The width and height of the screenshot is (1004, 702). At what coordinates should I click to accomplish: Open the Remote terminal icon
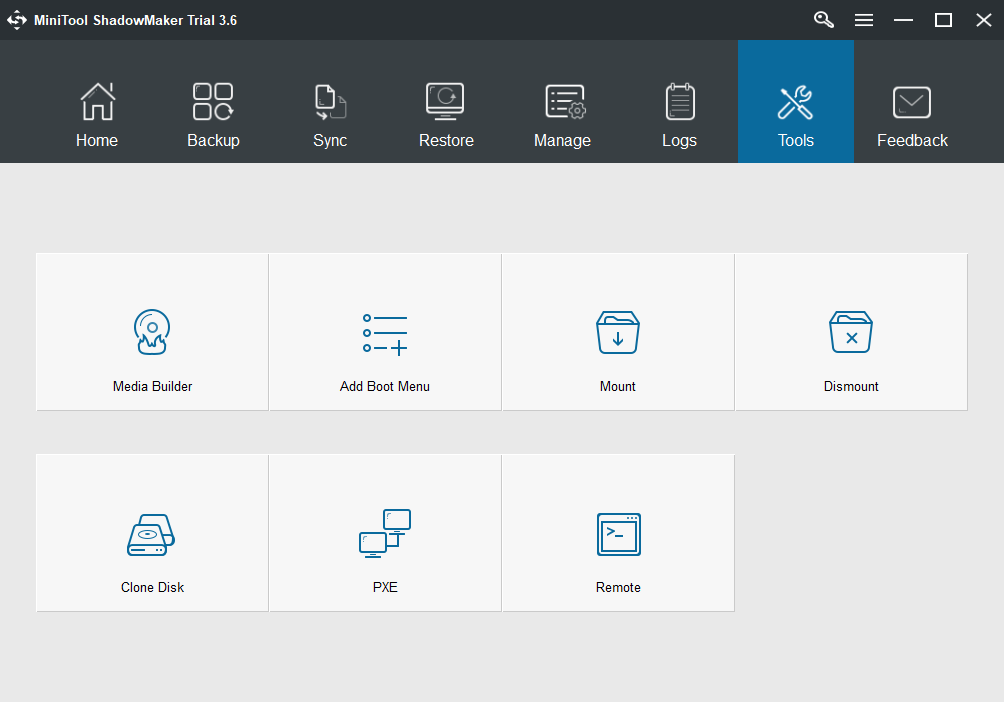click(x=619, y=534)
